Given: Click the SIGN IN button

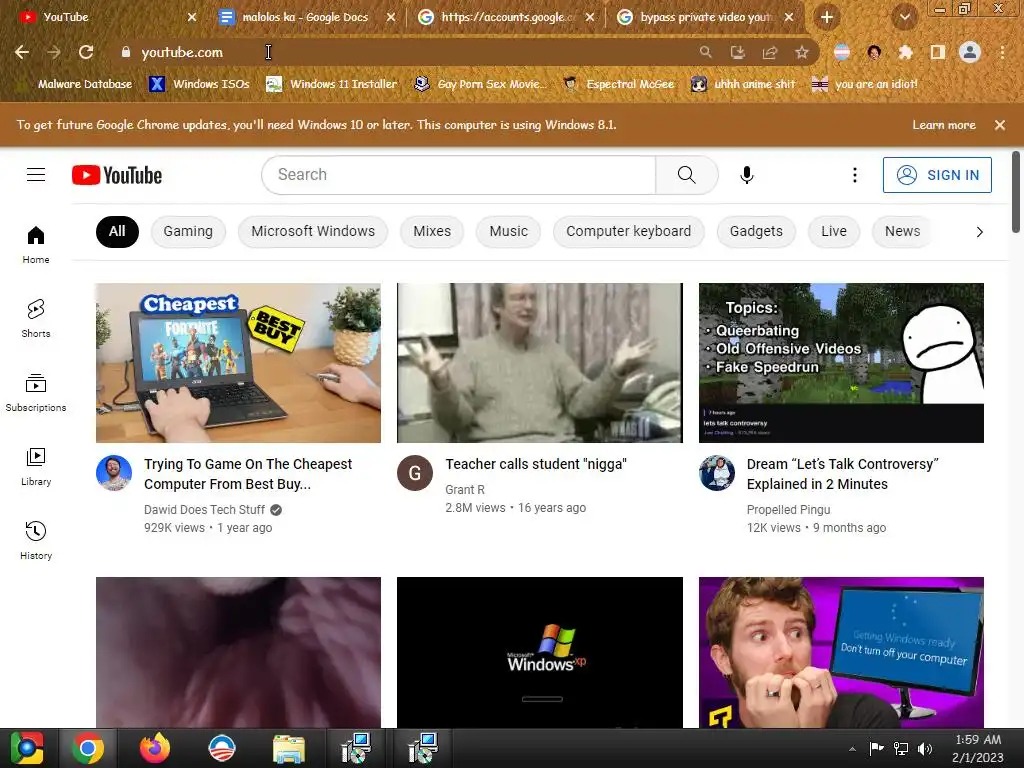Looking at the screenshot, I should click(937, 175).
